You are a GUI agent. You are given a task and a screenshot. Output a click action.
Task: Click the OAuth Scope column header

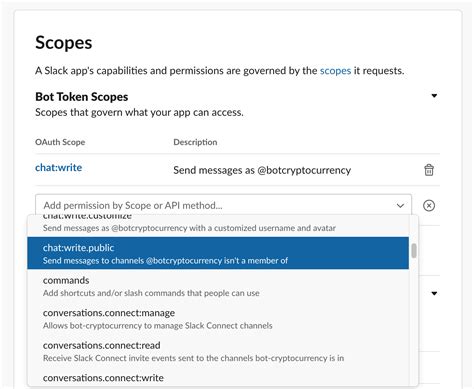tap(60, 142)
